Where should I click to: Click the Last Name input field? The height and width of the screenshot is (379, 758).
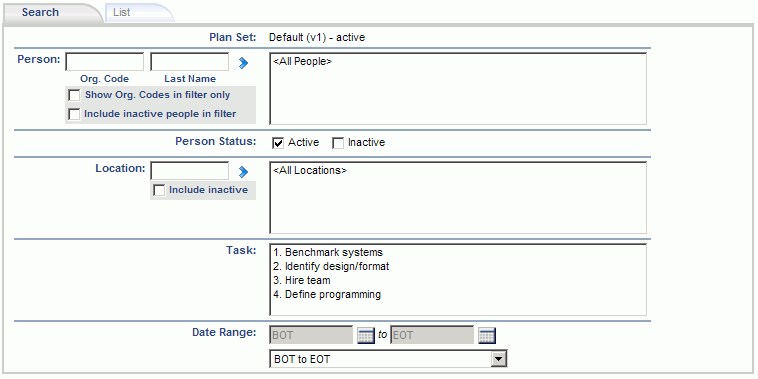190,62
